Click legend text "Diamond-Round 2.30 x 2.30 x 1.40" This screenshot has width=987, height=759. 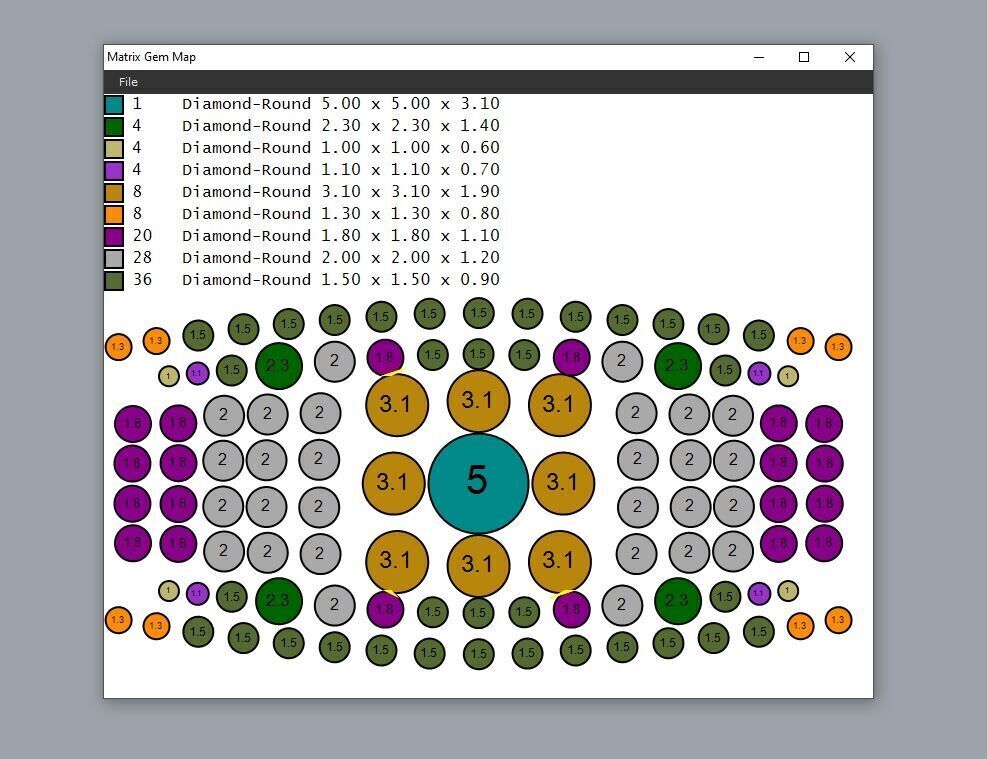coord(341,126)
